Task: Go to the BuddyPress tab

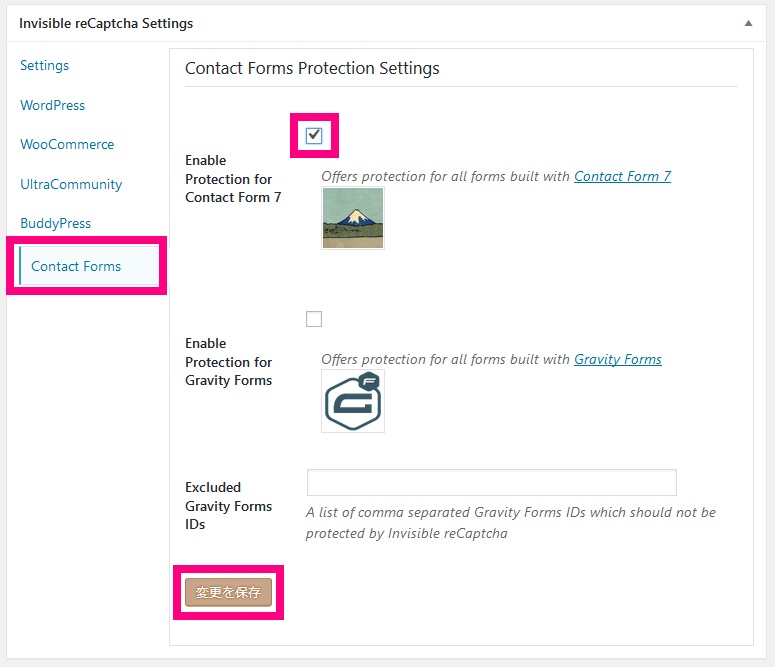Action: (x=55, y=223)
